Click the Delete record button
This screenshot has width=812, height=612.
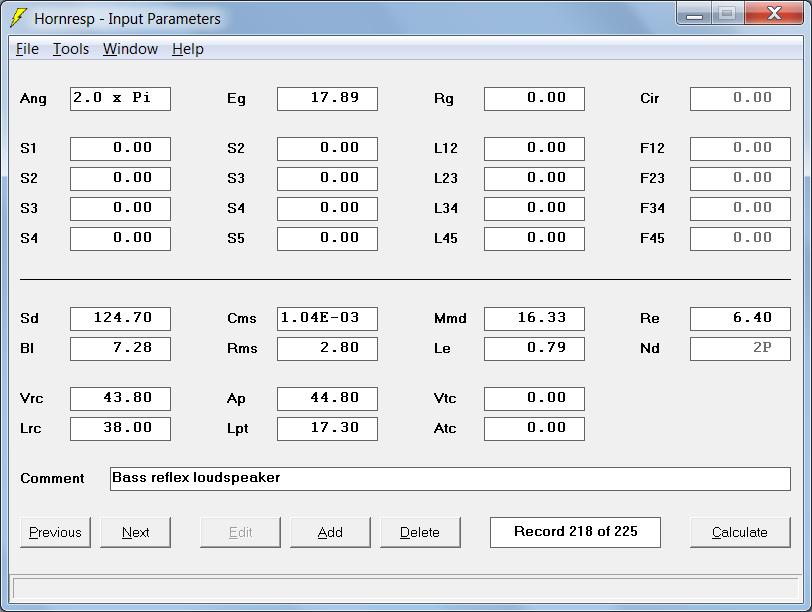pos(420,532)
